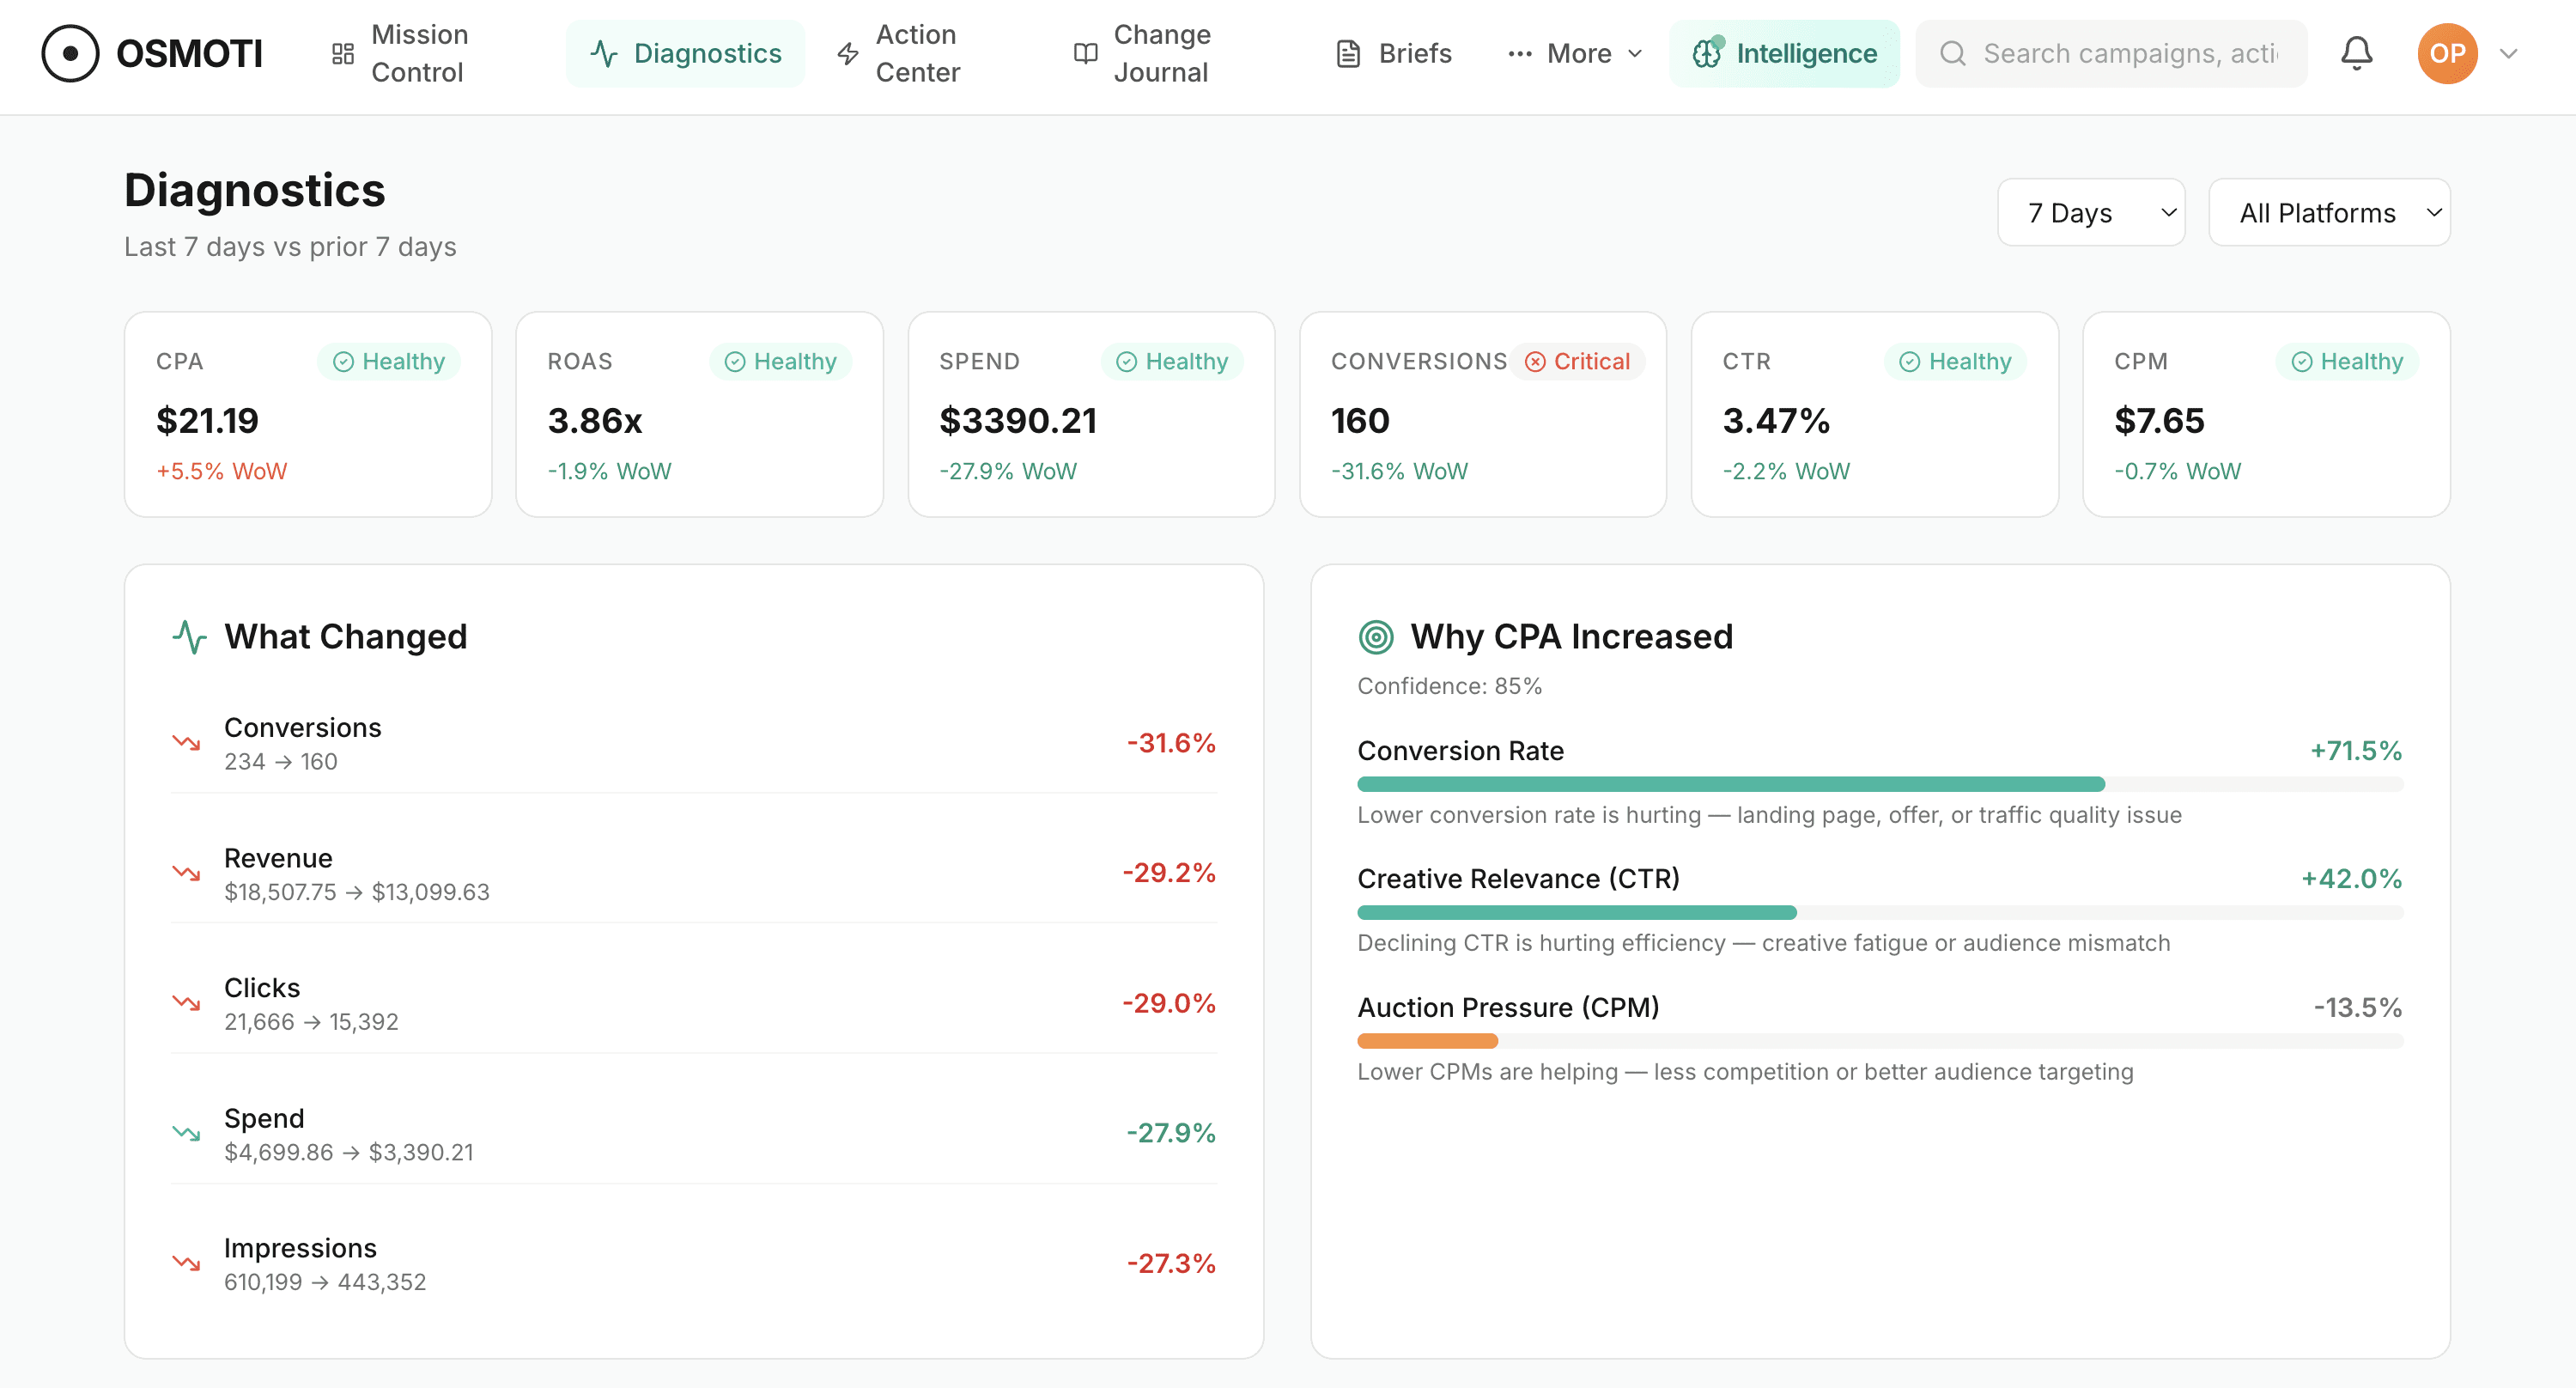
Task: Click the Action Center lightning icon
Action: coord(848,54)
